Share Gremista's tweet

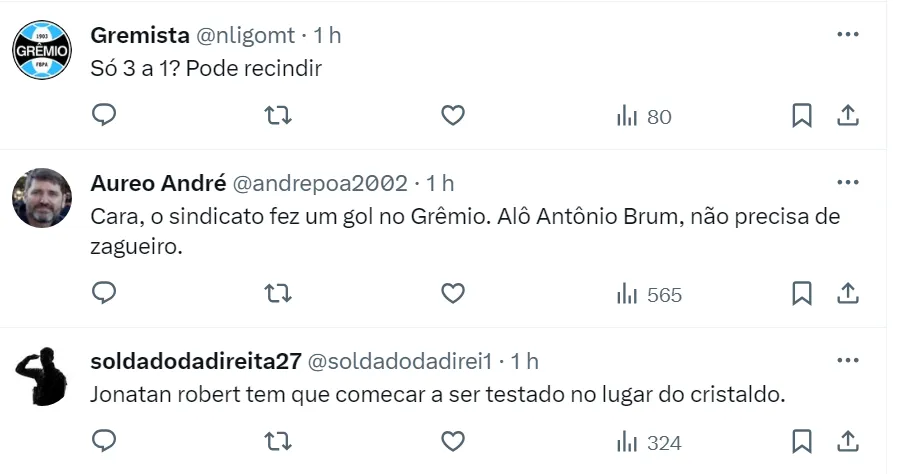click(x=848, y=116)
